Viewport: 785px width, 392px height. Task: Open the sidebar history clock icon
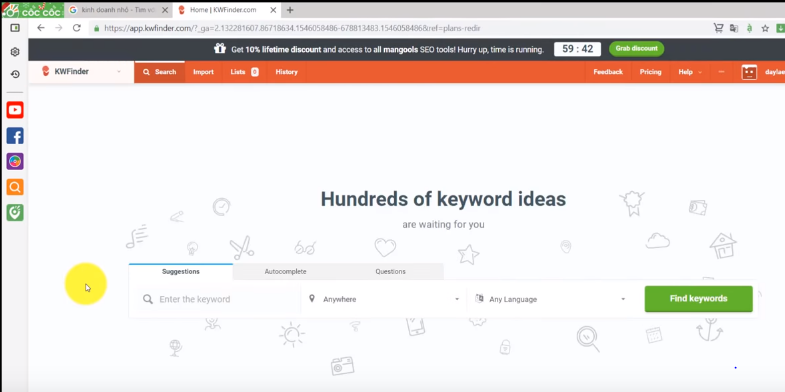pos(15,74)
